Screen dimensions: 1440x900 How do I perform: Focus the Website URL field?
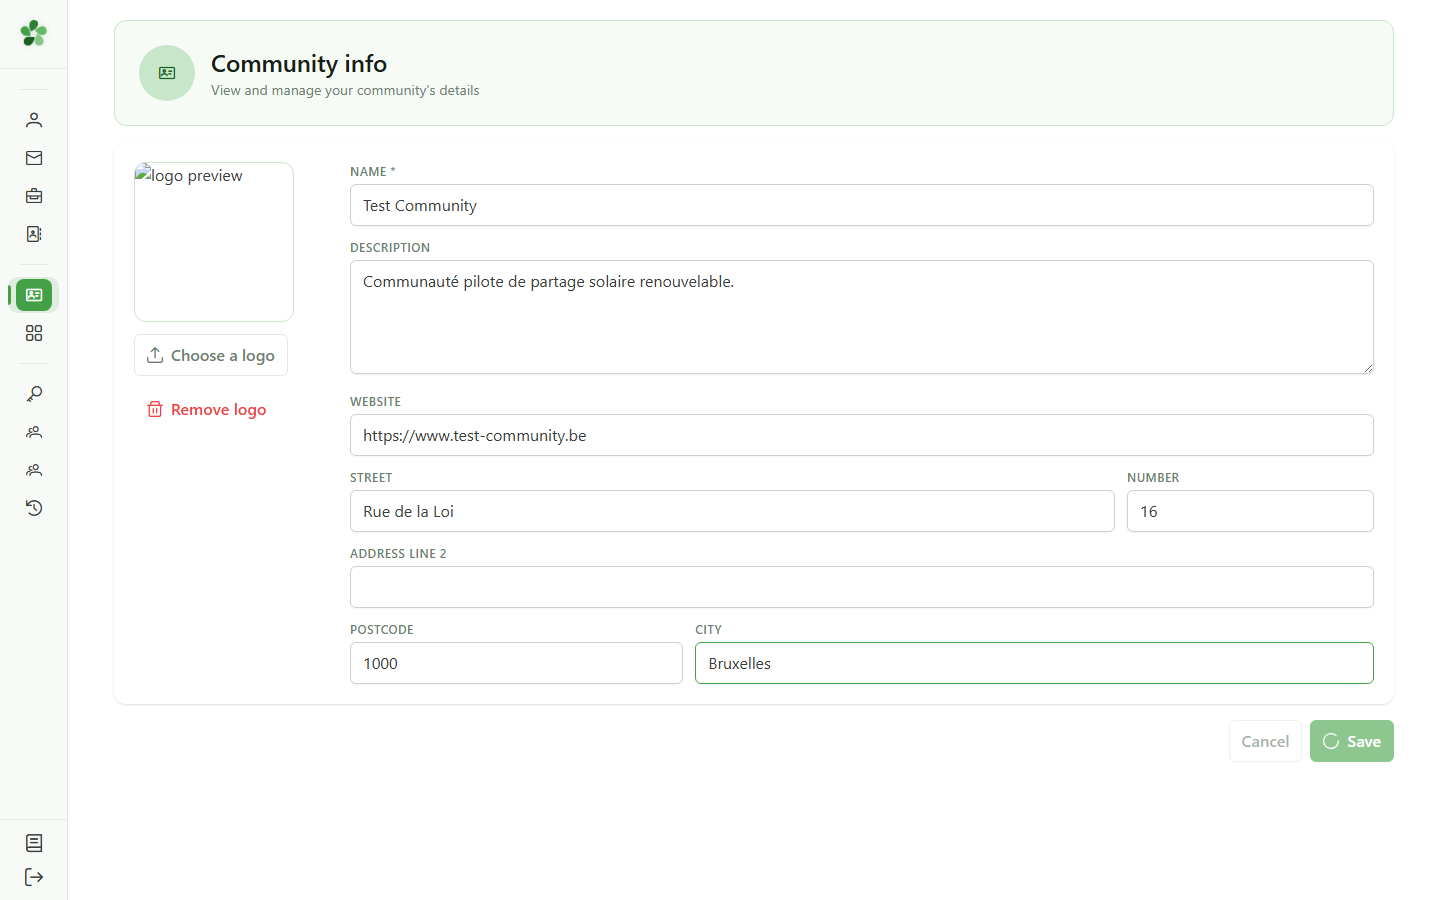point(862,435)
